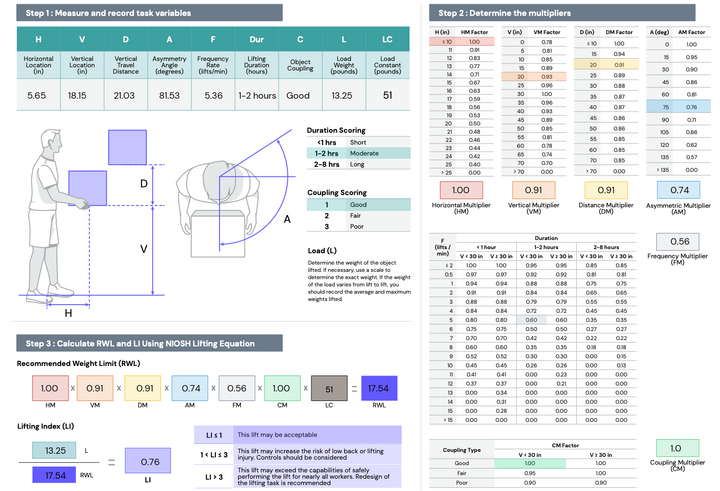
Task: Select the Moderate duration scoring row
Action: (358, 152)
